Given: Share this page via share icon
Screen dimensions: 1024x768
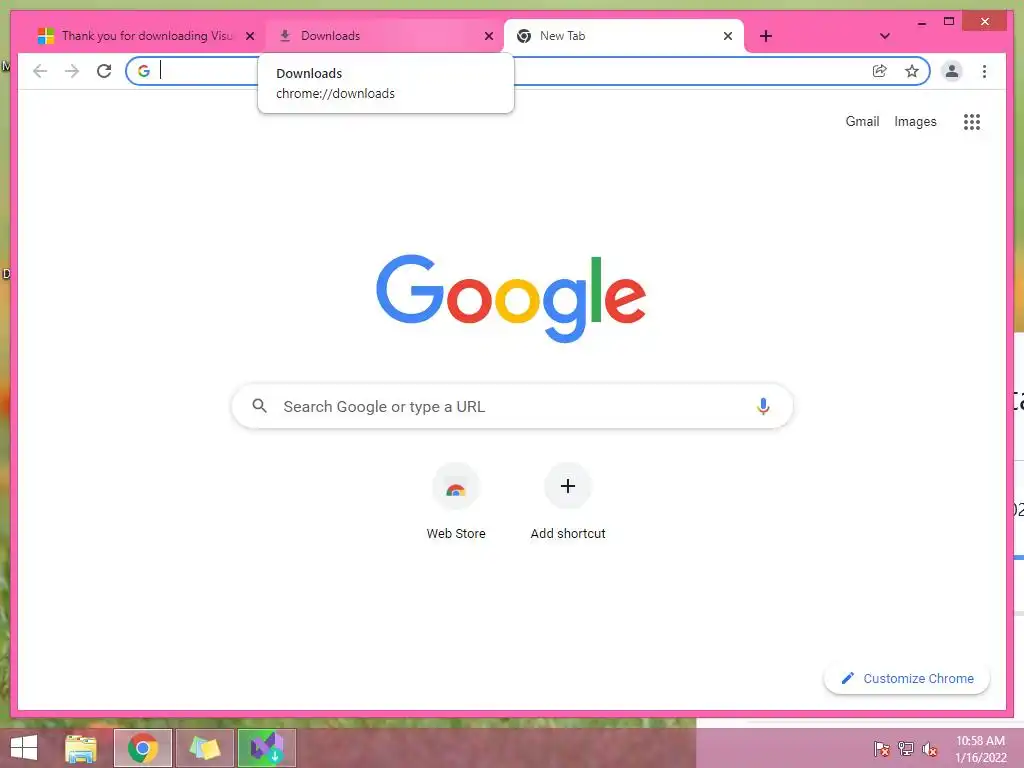Looking at the screenshot, I should pos(880,71).
